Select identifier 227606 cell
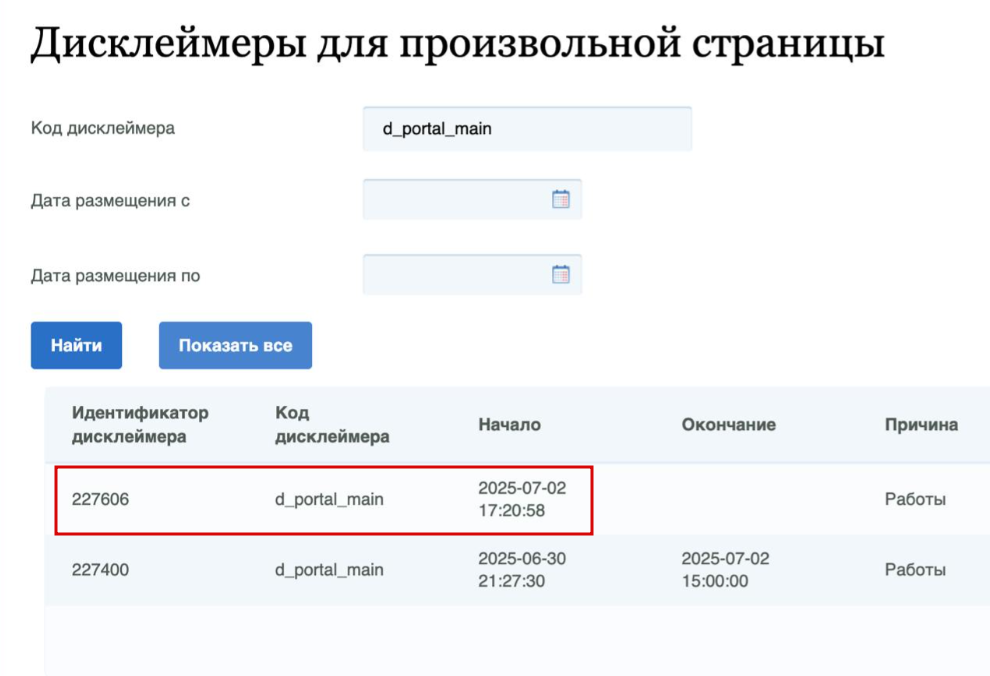This screenshot has height=676, width=990. tap(100, 499)
